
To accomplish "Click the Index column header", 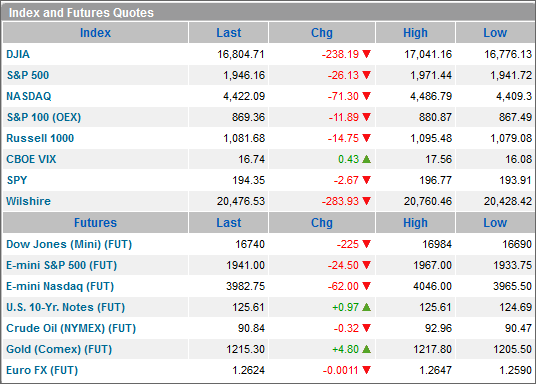I will [95, 33].
